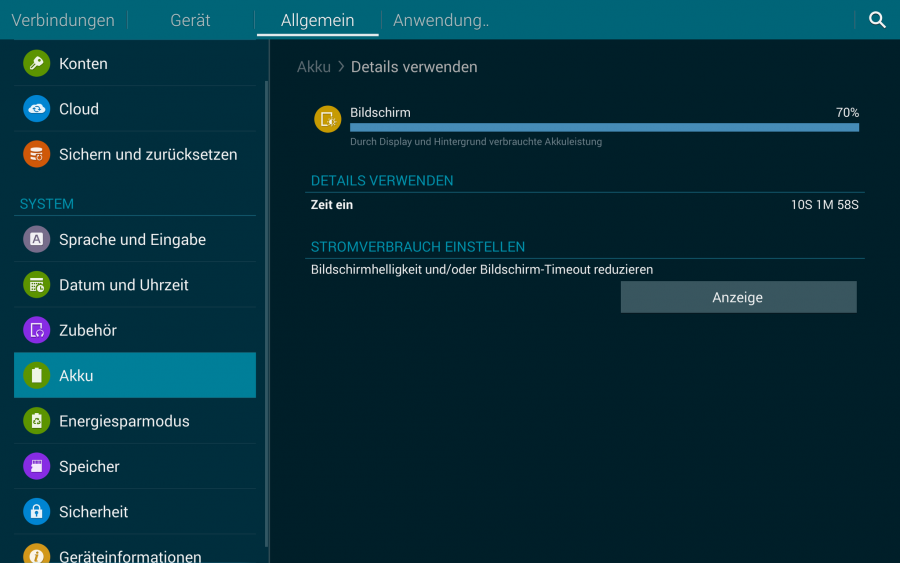Viewport: 900px width, 563px height.
Task: Tap the search magnifier icon
Action: click(877, 20)
